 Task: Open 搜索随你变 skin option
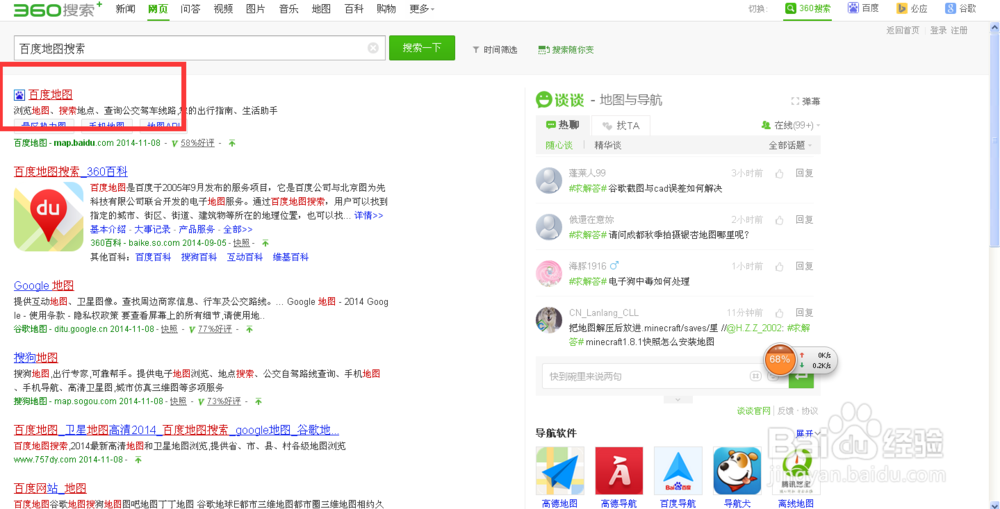point(566,50)
